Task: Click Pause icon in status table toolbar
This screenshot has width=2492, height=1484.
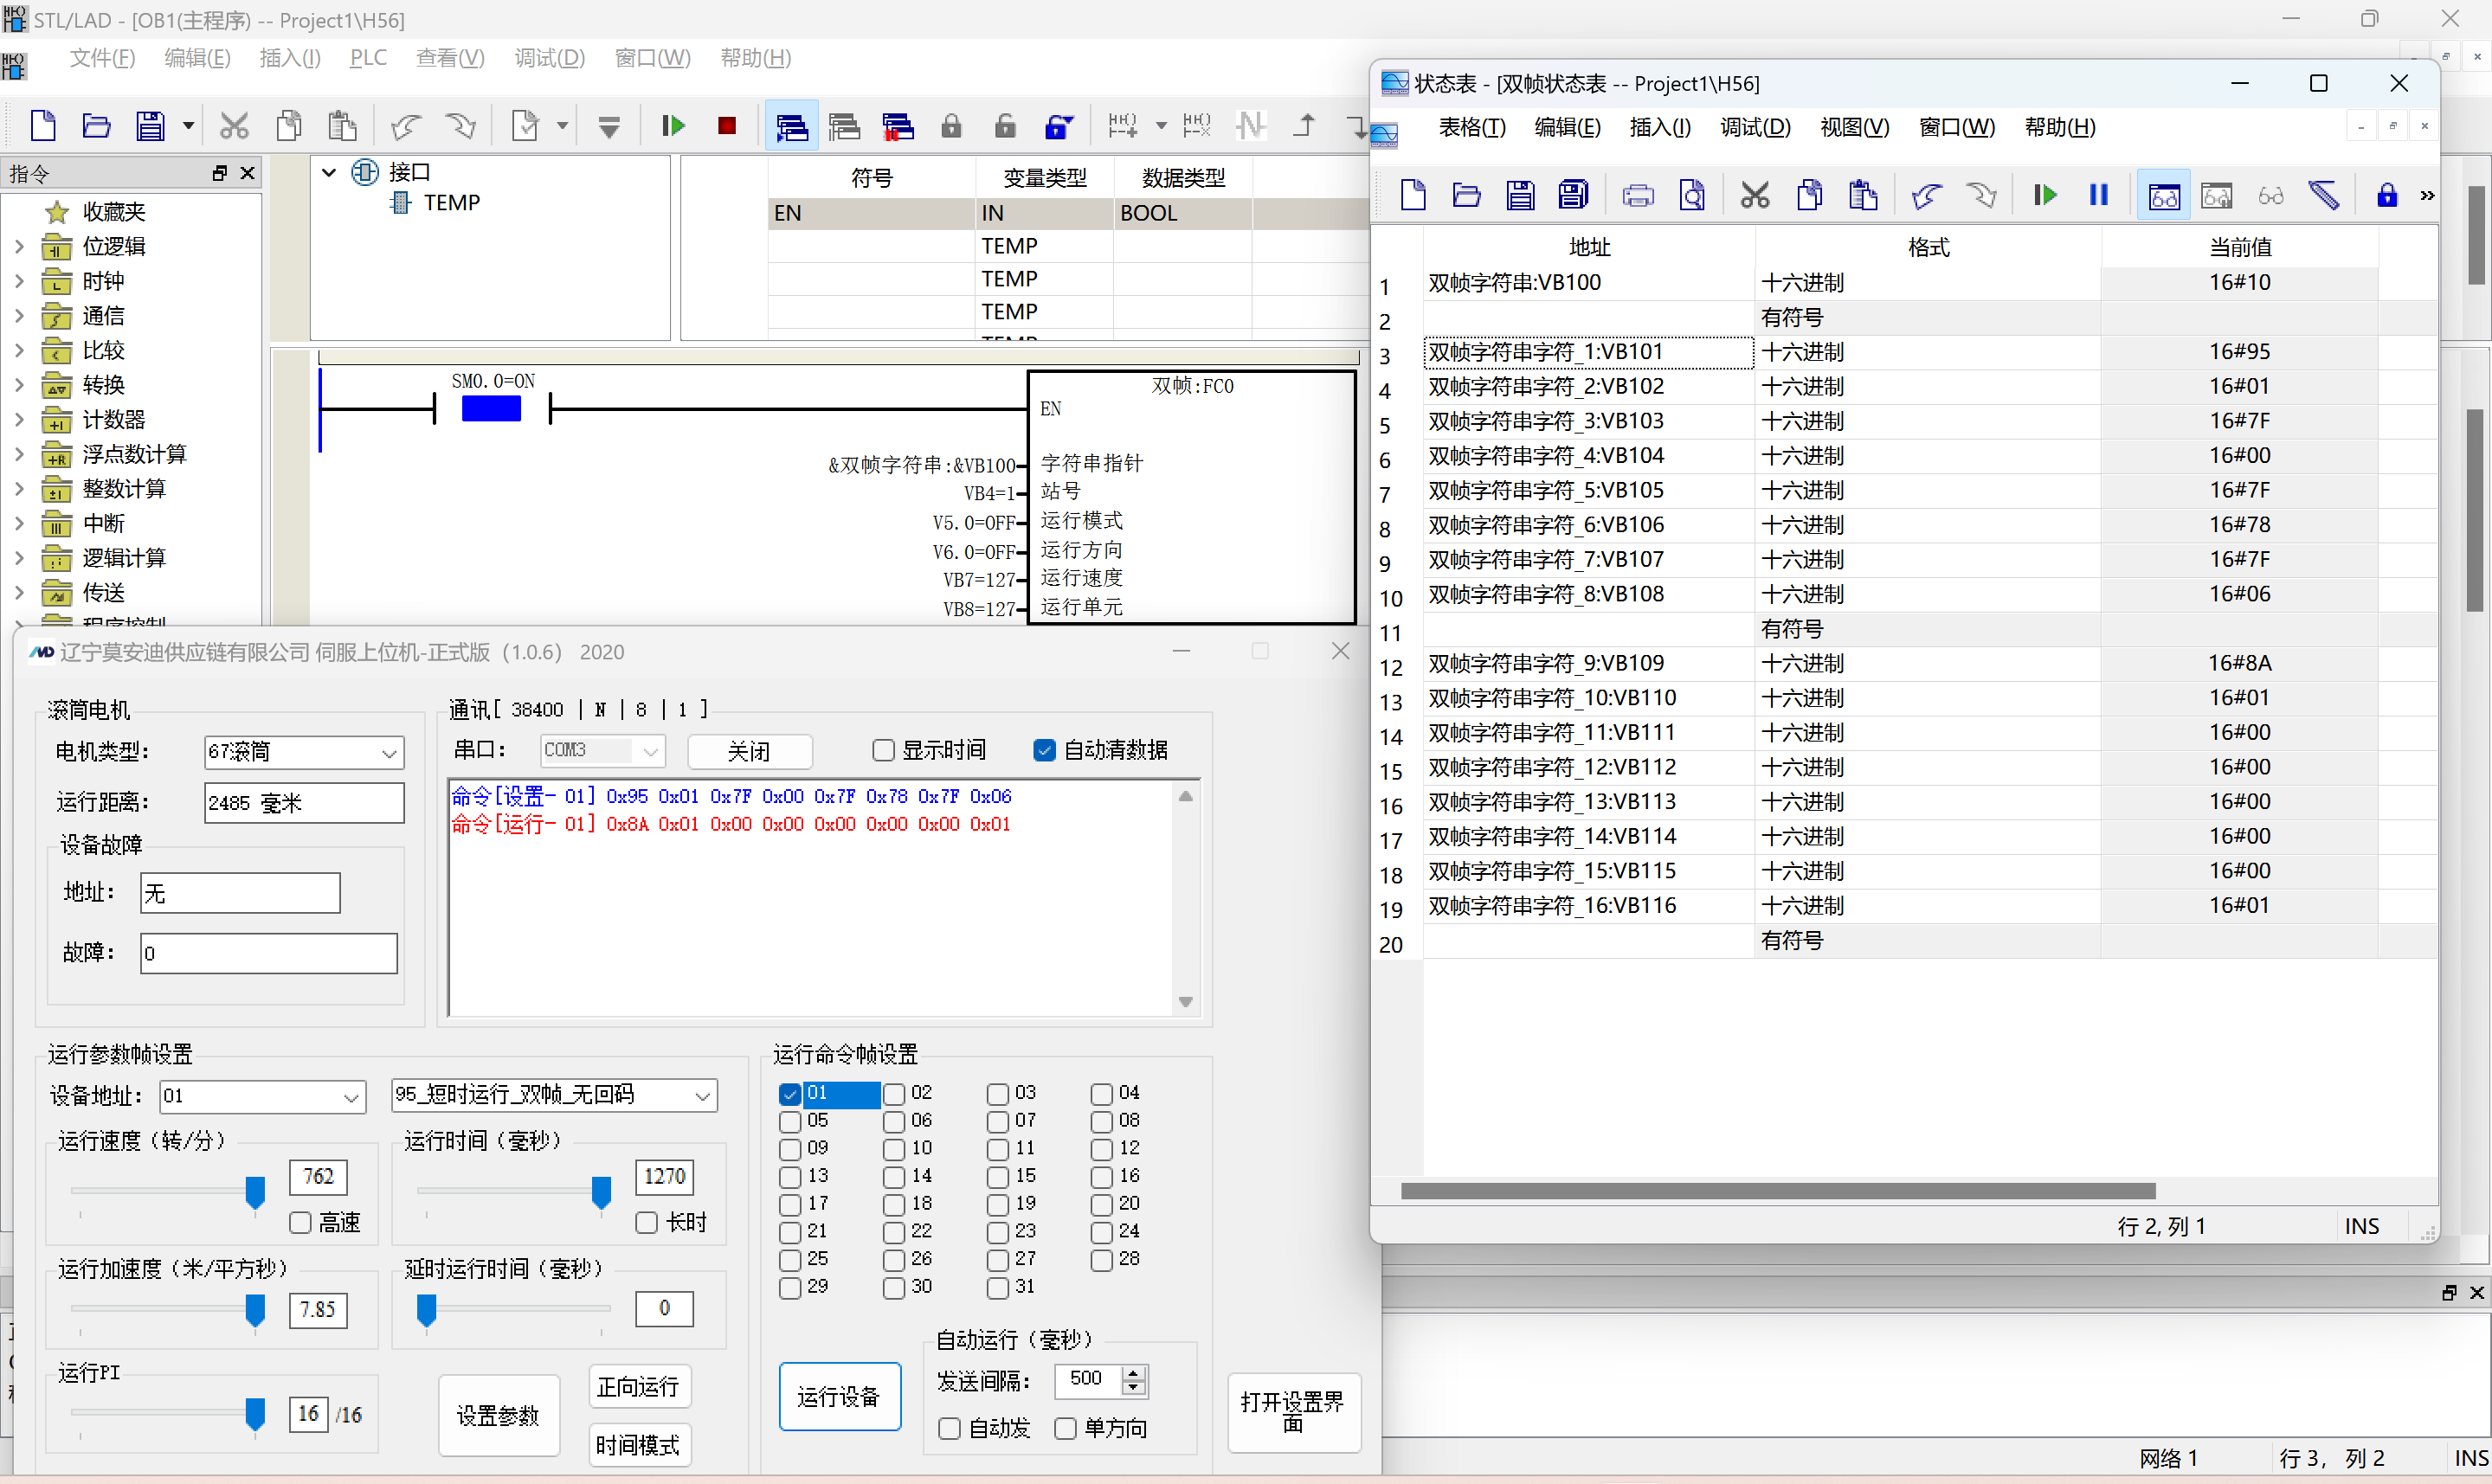Action: coord(2099,195)
